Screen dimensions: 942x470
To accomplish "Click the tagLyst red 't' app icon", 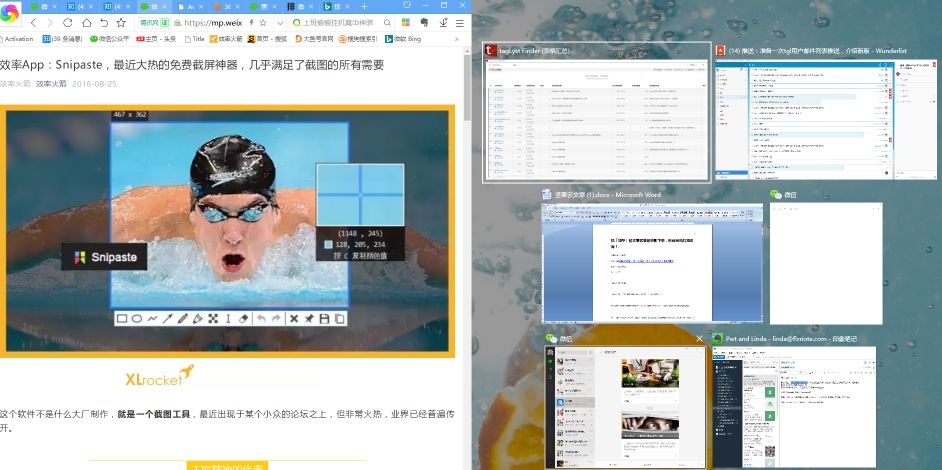I will [490, 51].
